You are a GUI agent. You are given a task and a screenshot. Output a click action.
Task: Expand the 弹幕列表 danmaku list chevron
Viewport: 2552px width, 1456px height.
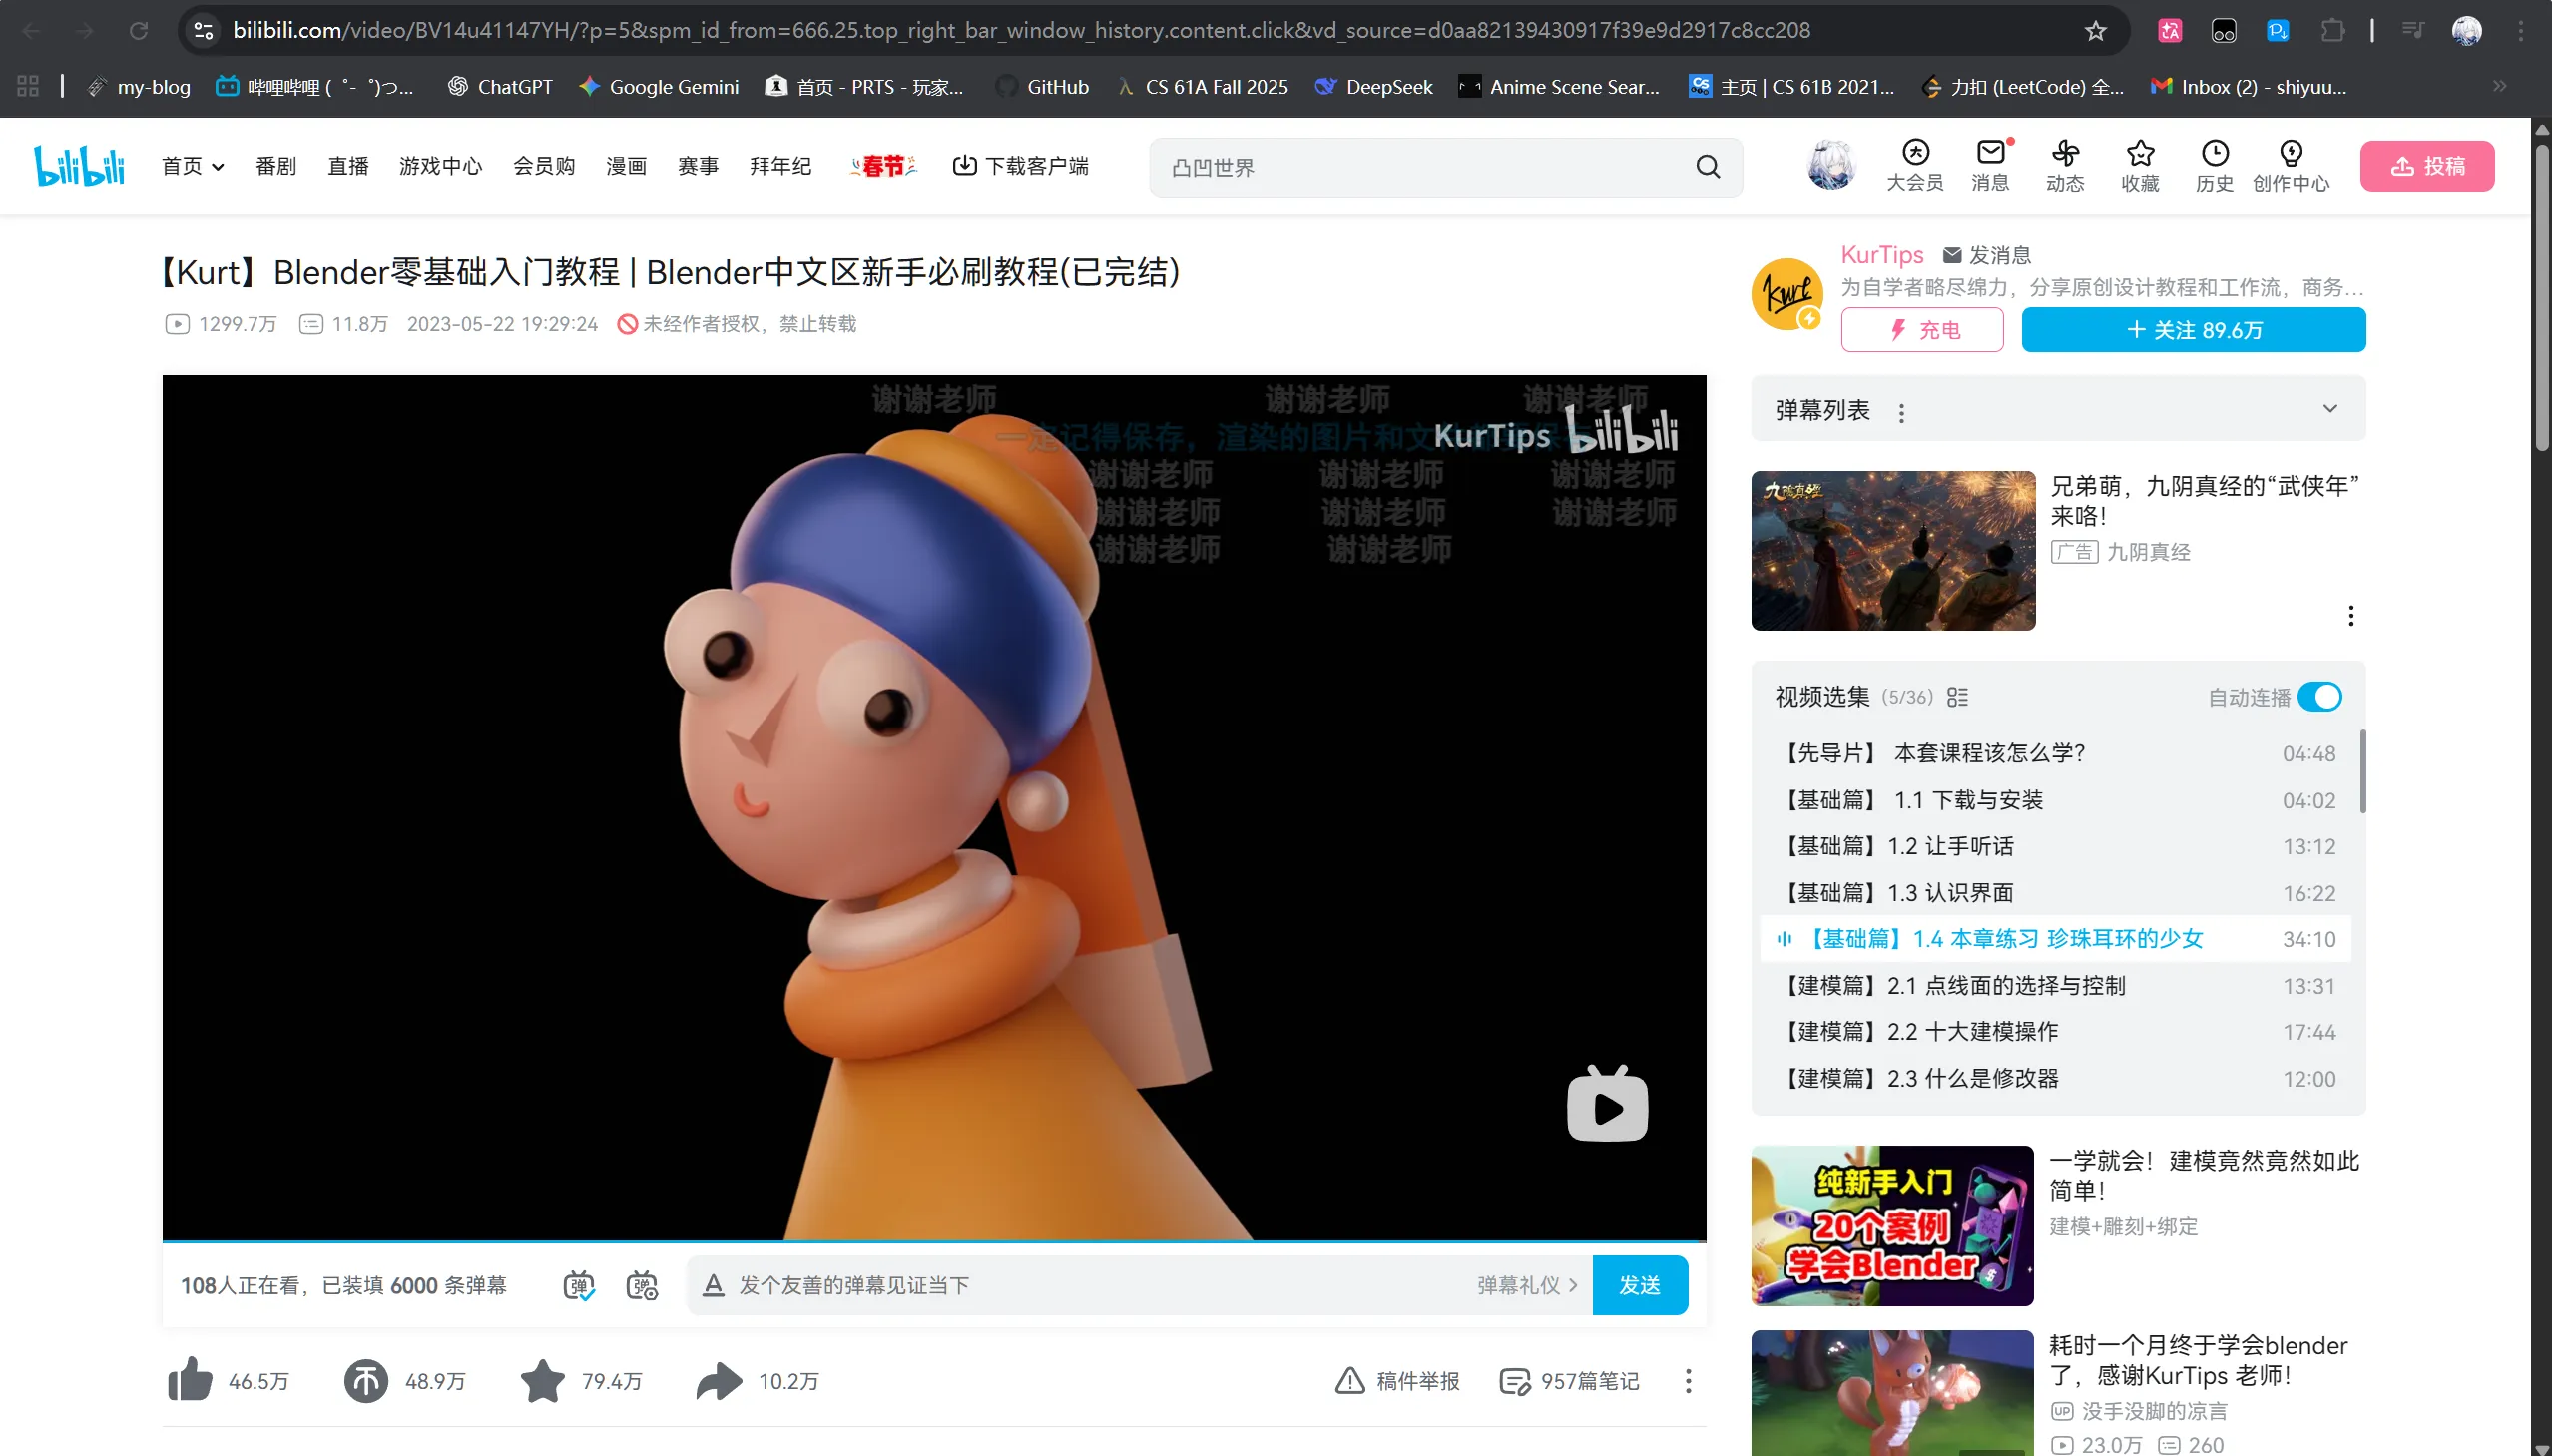[2329, 409]
